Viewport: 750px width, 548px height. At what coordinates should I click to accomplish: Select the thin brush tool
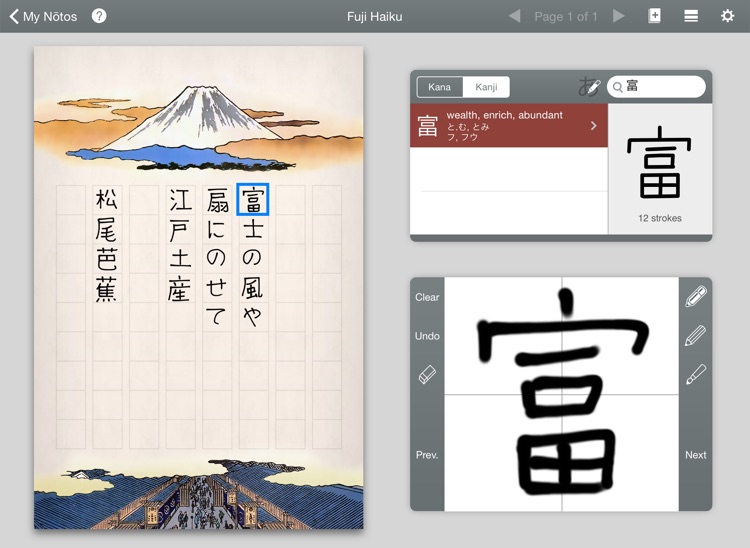[696, 374]
